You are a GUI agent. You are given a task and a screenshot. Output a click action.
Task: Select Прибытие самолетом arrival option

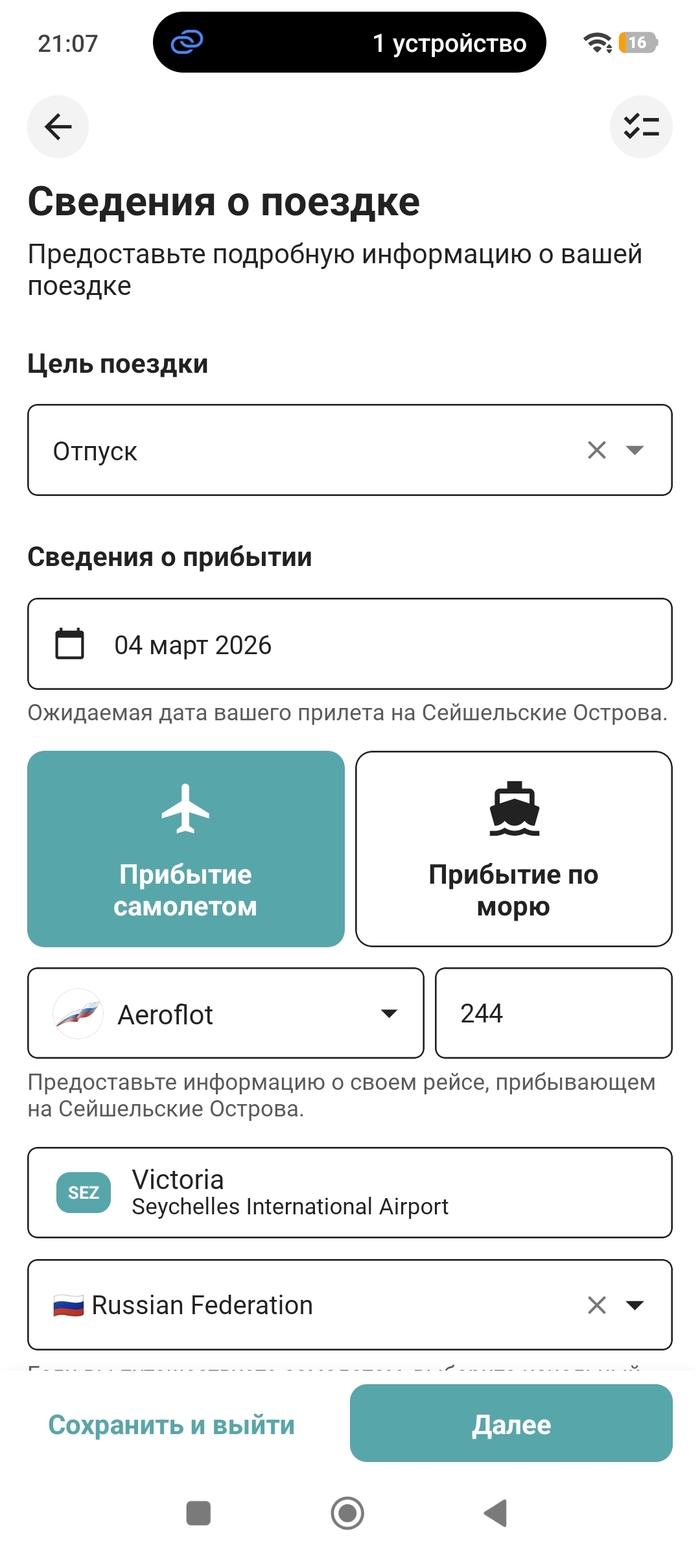tap(186, 848)
